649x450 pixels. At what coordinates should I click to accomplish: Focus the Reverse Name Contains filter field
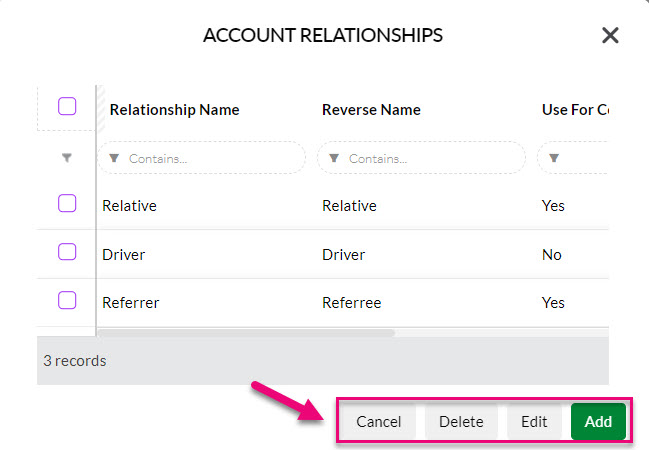tap(421, 158)
